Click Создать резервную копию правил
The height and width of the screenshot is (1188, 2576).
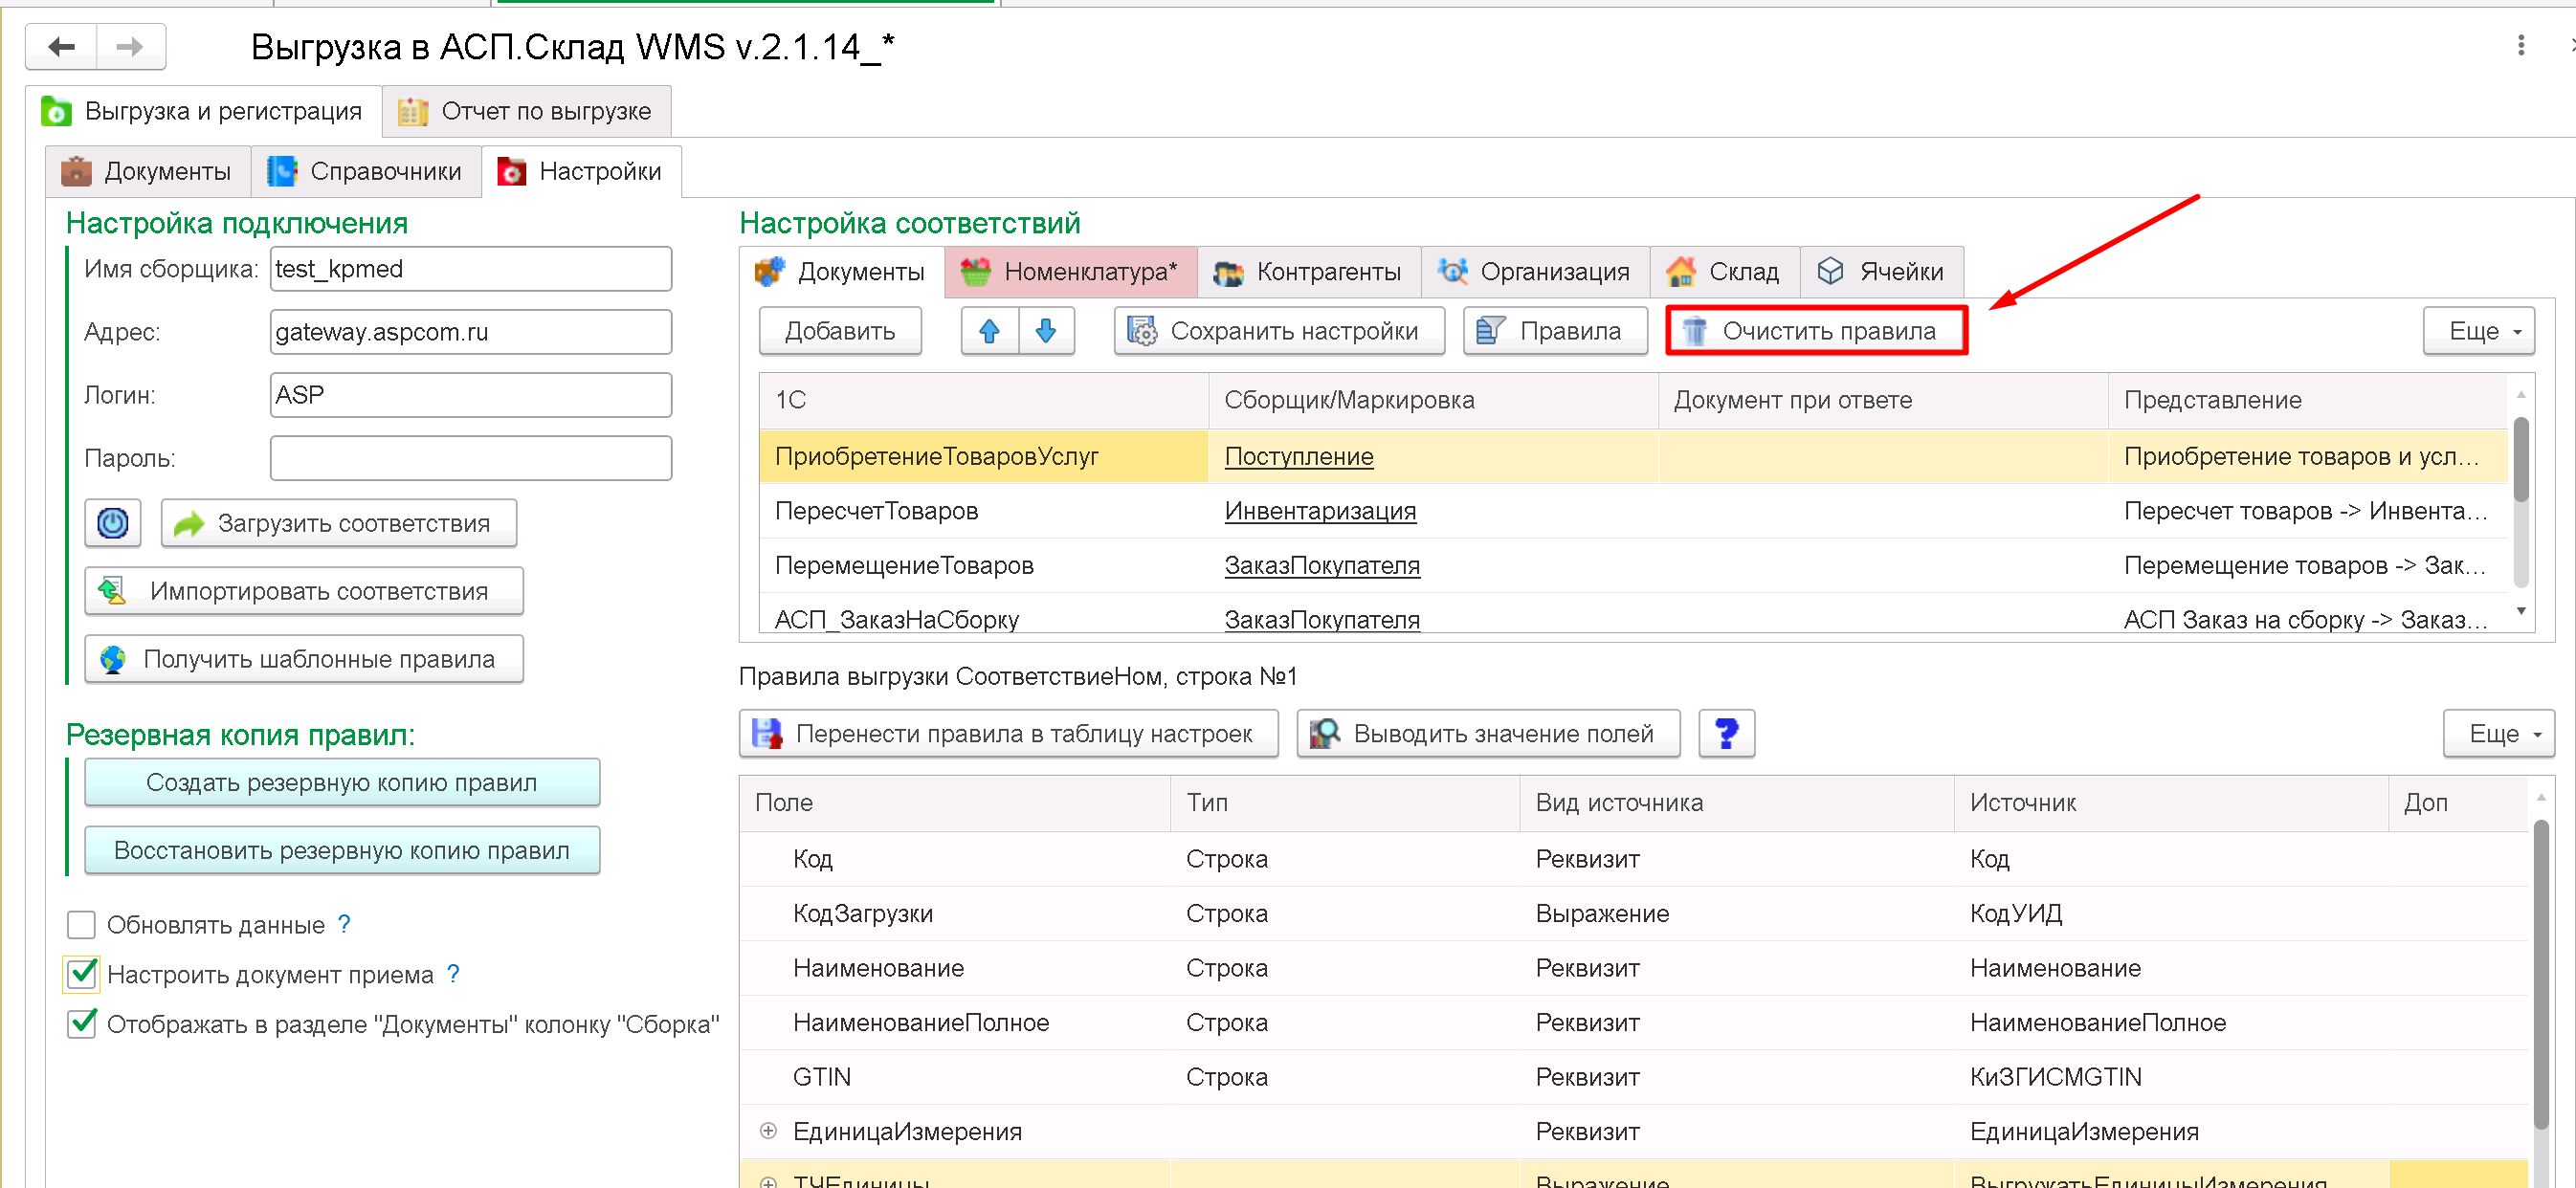pyautogui.click(x=342, y=782)
